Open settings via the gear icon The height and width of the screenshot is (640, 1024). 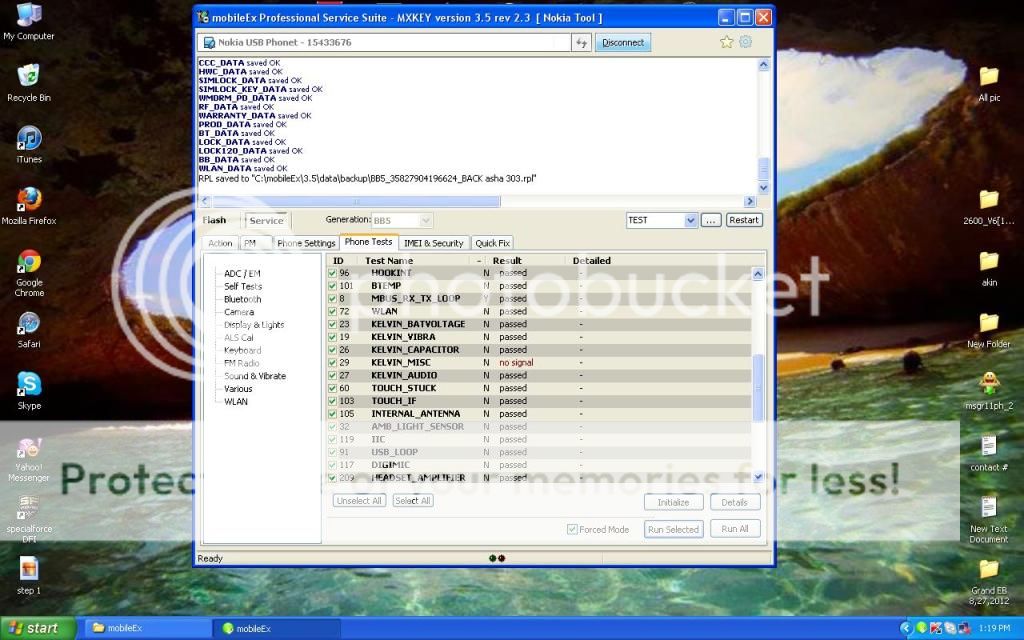tap(745, 42)
